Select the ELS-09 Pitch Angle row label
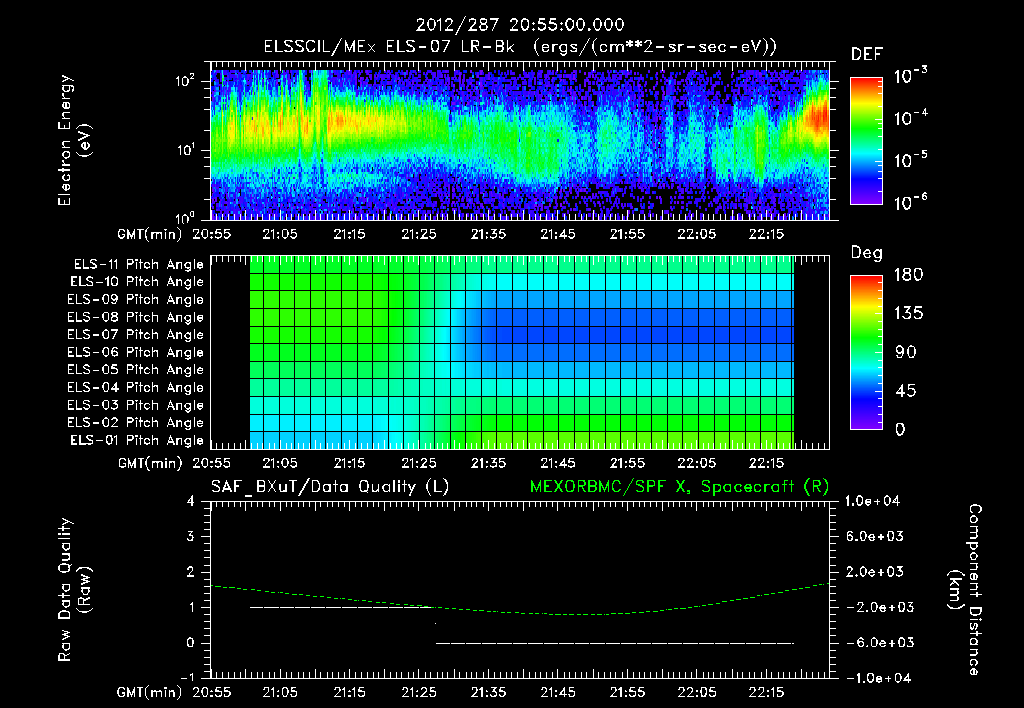The height and width of the screenshot is (708, 1024). click(135, 300)
